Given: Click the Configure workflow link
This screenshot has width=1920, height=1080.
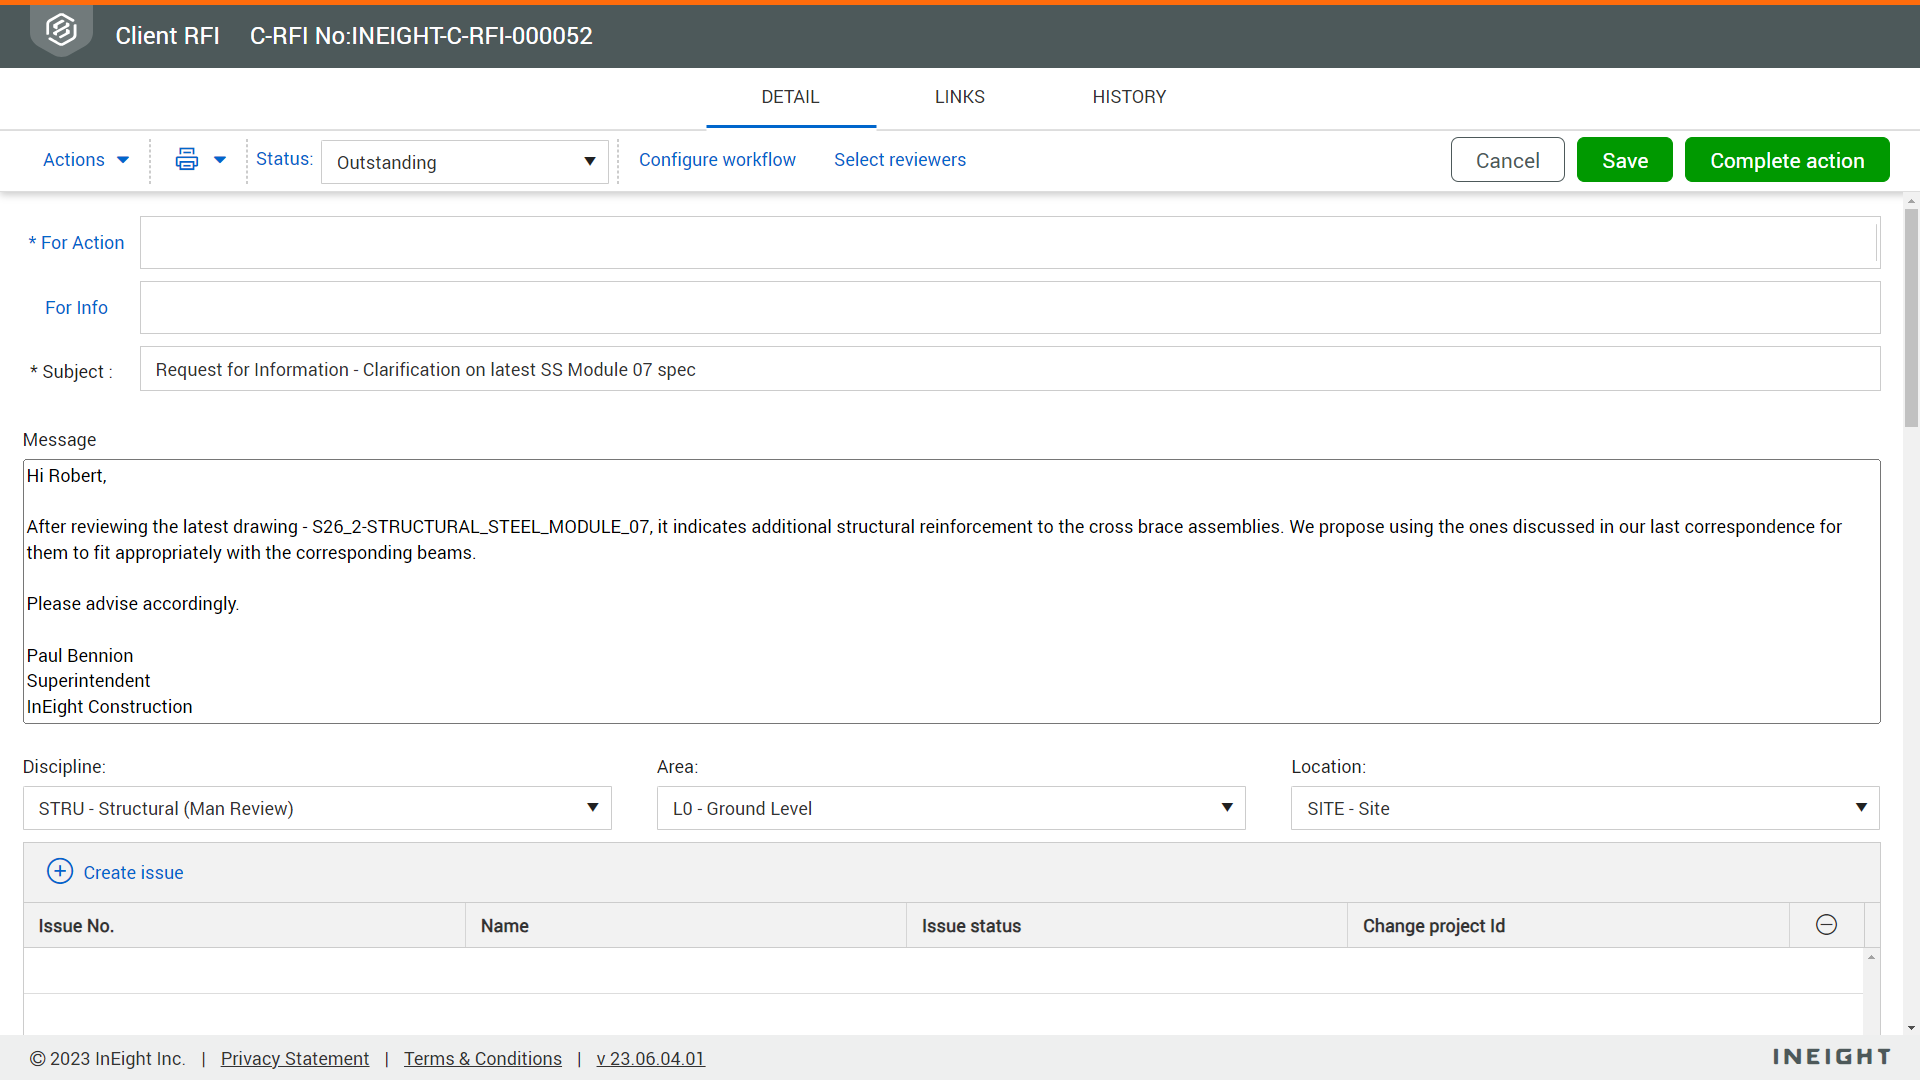Looking at the screenshot, I should coord(717,160).
